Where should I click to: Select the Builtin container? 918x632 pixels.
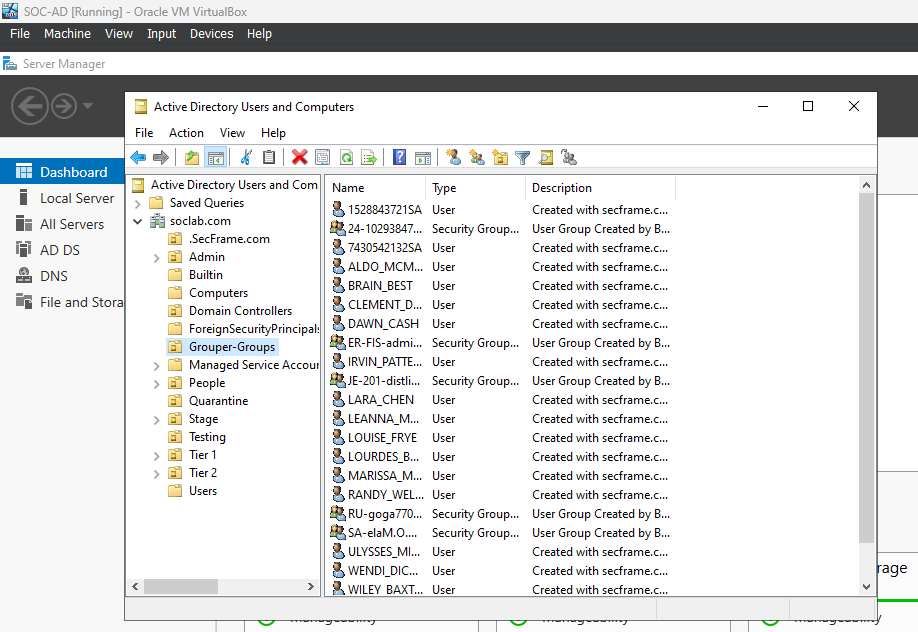[205, 275]
